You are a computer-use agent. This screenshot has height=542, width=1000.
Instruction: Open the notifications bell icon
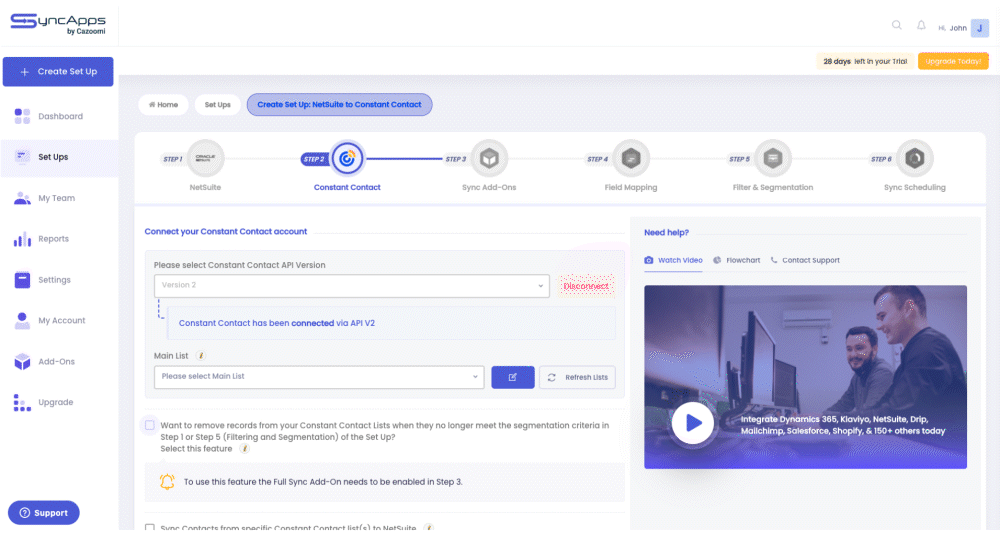click(921, 26)
